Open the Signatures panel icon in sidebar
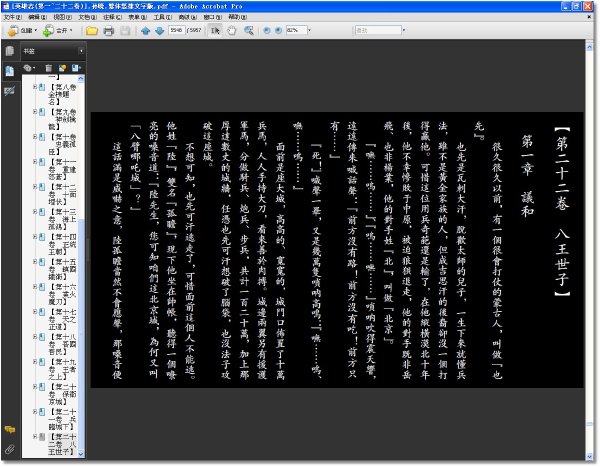600x467 pixels. pos(10,91)
